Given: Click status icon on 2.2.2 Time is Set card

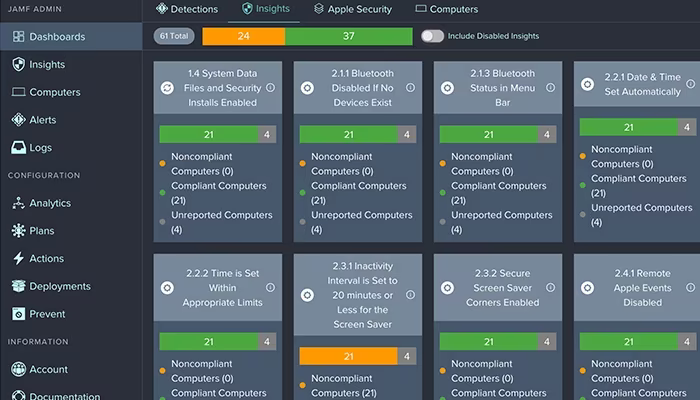Looking at the screenshot, I should tap(167, 288).
